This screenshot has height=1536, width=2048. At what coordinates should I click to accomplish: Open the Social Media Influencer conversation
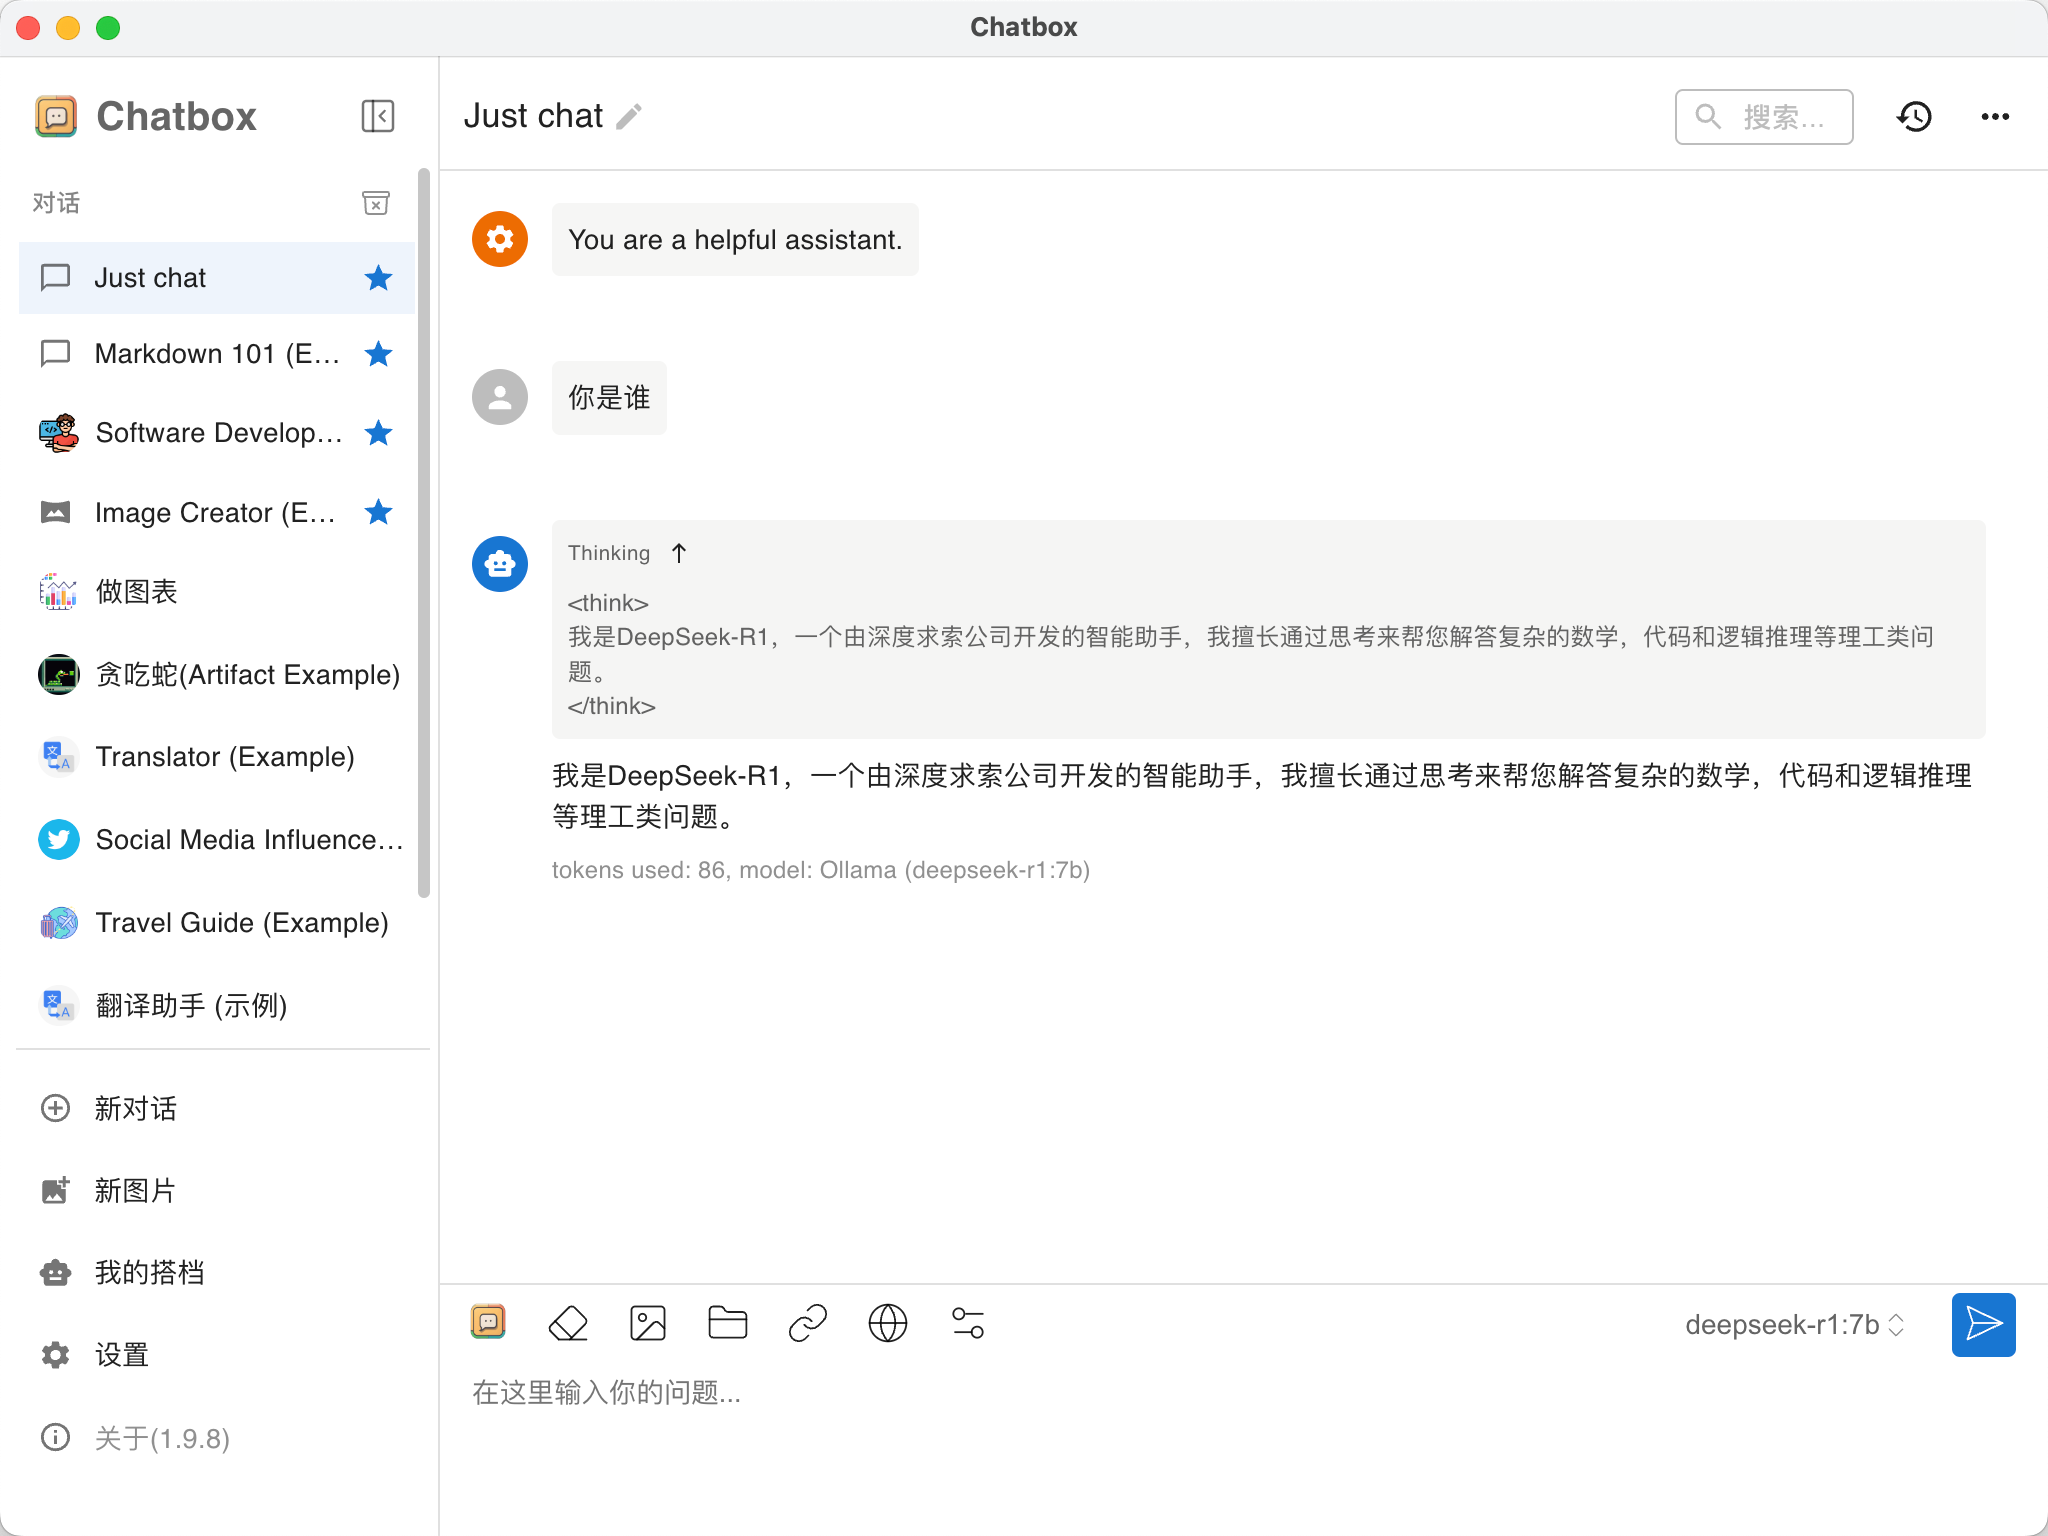click(216, 839)
